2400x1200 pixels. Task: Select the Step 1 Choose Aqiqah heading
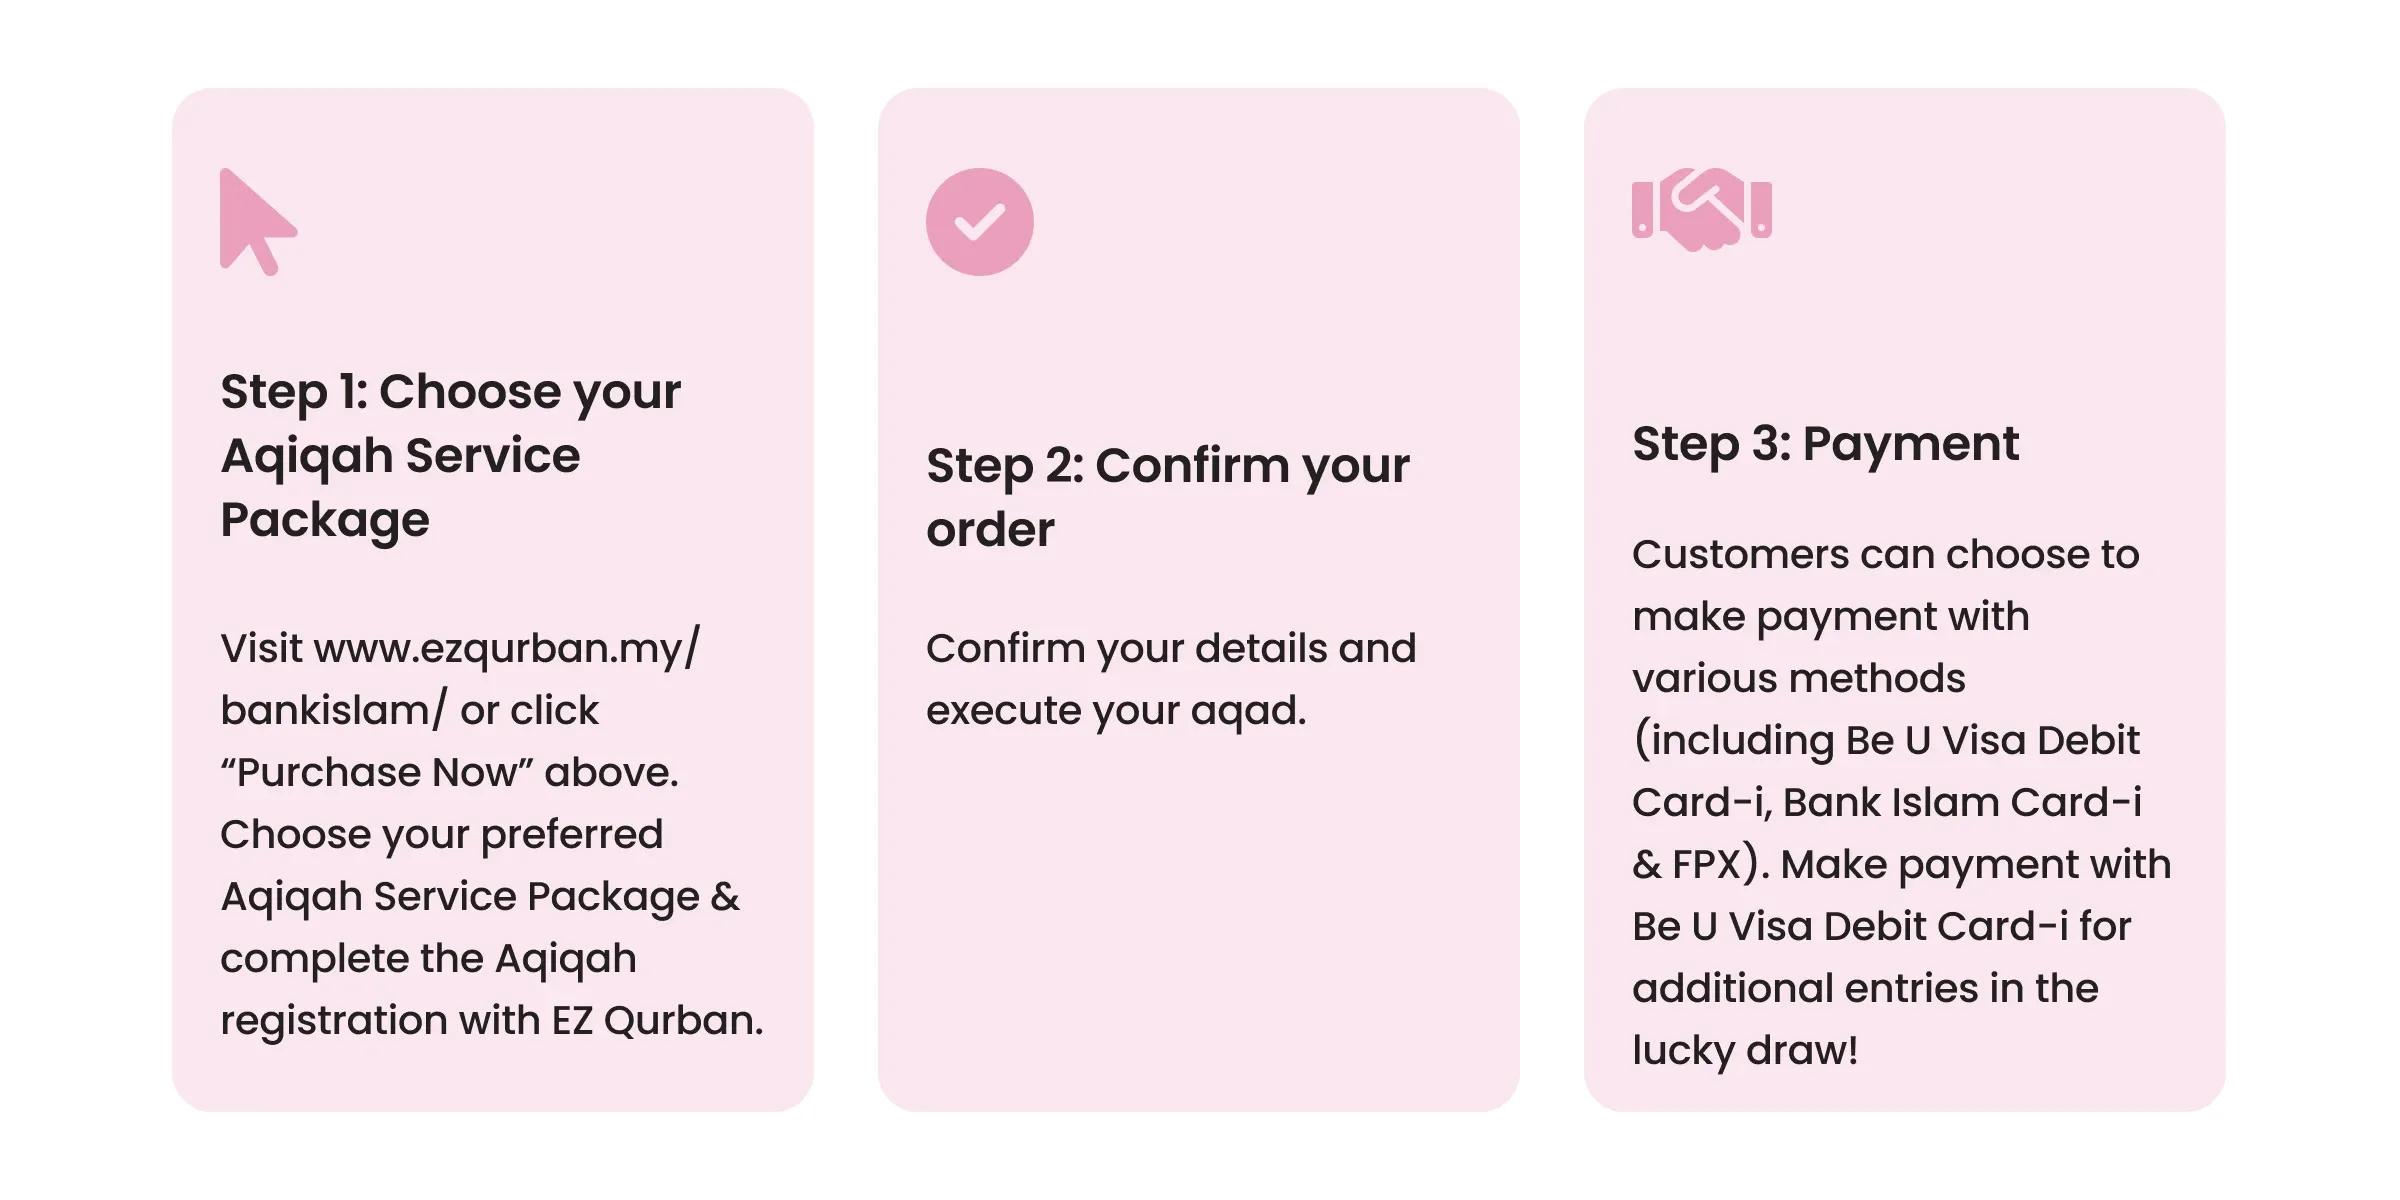coord(450,455)
